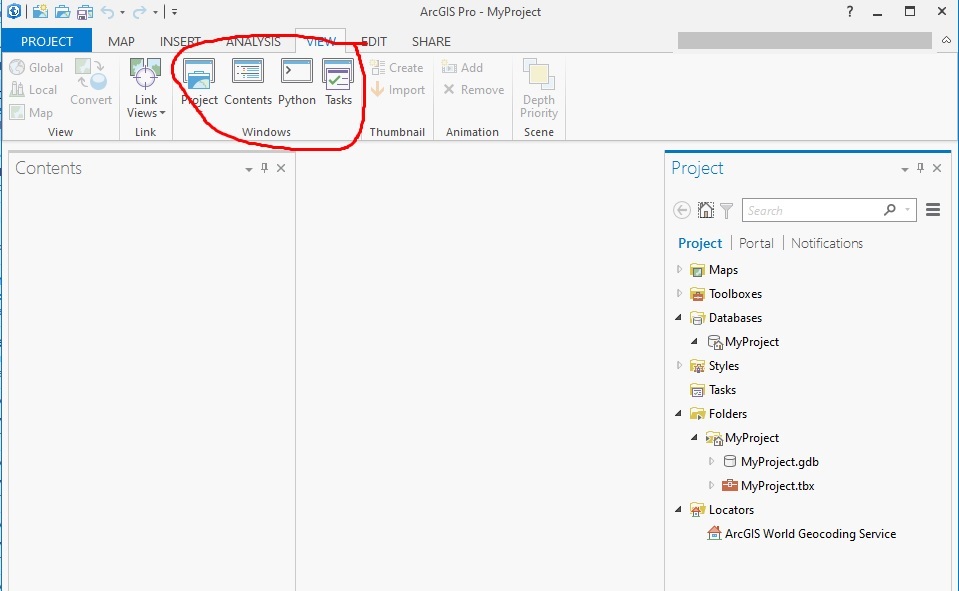Switch to the INSERT ribbon tab
This screenshot has height=591, width=959.
[x=180, y=41]
